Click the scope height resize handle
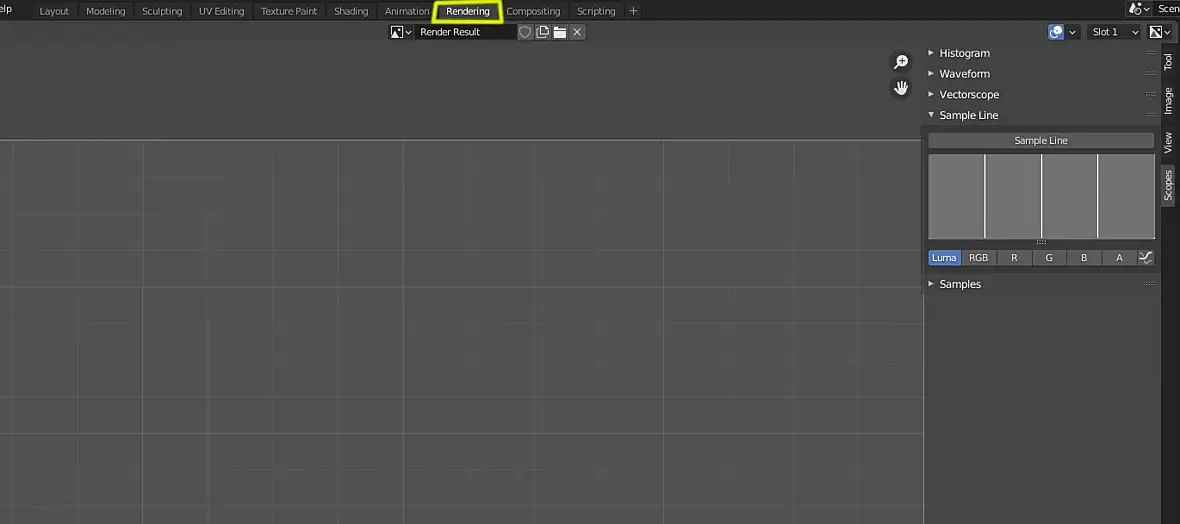 pyautogui.click(x=1041, y=242)
